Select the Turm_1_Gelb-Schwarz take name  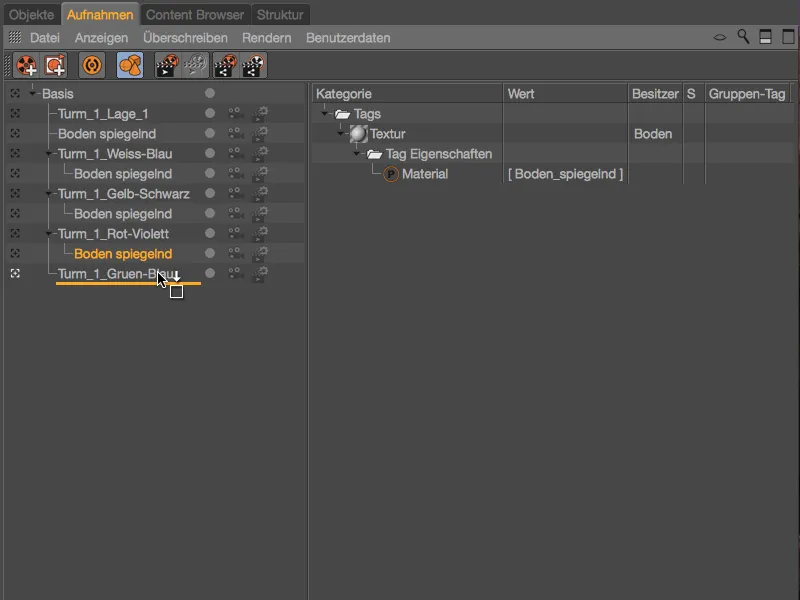pyautogui.click(x=123, y=194)
